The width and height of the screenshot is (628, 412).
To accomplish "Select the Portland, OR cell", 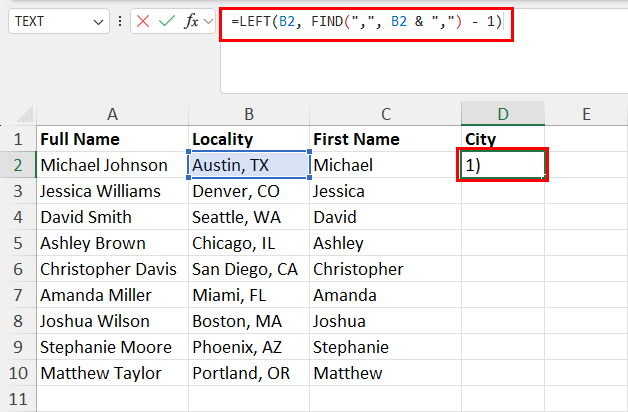I will (249, 373).
